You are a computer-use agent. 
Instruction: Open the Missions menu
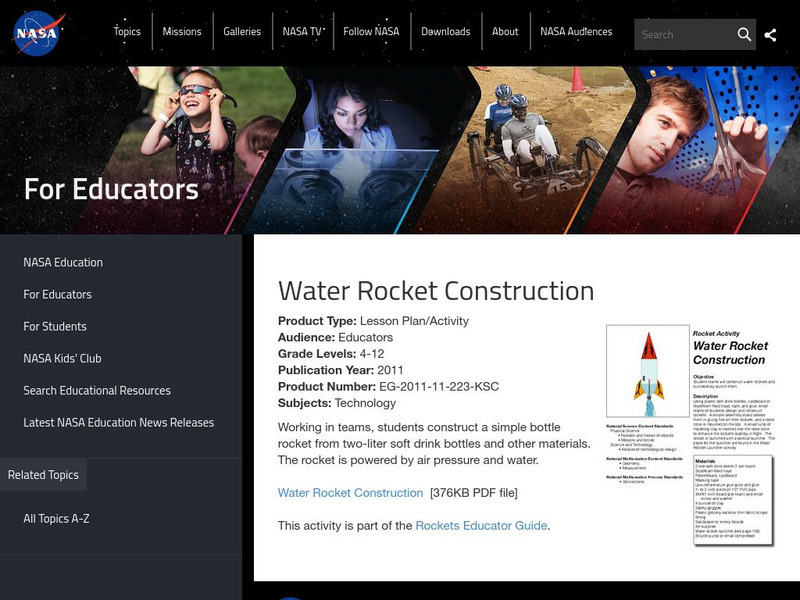[x=182, y=32]
